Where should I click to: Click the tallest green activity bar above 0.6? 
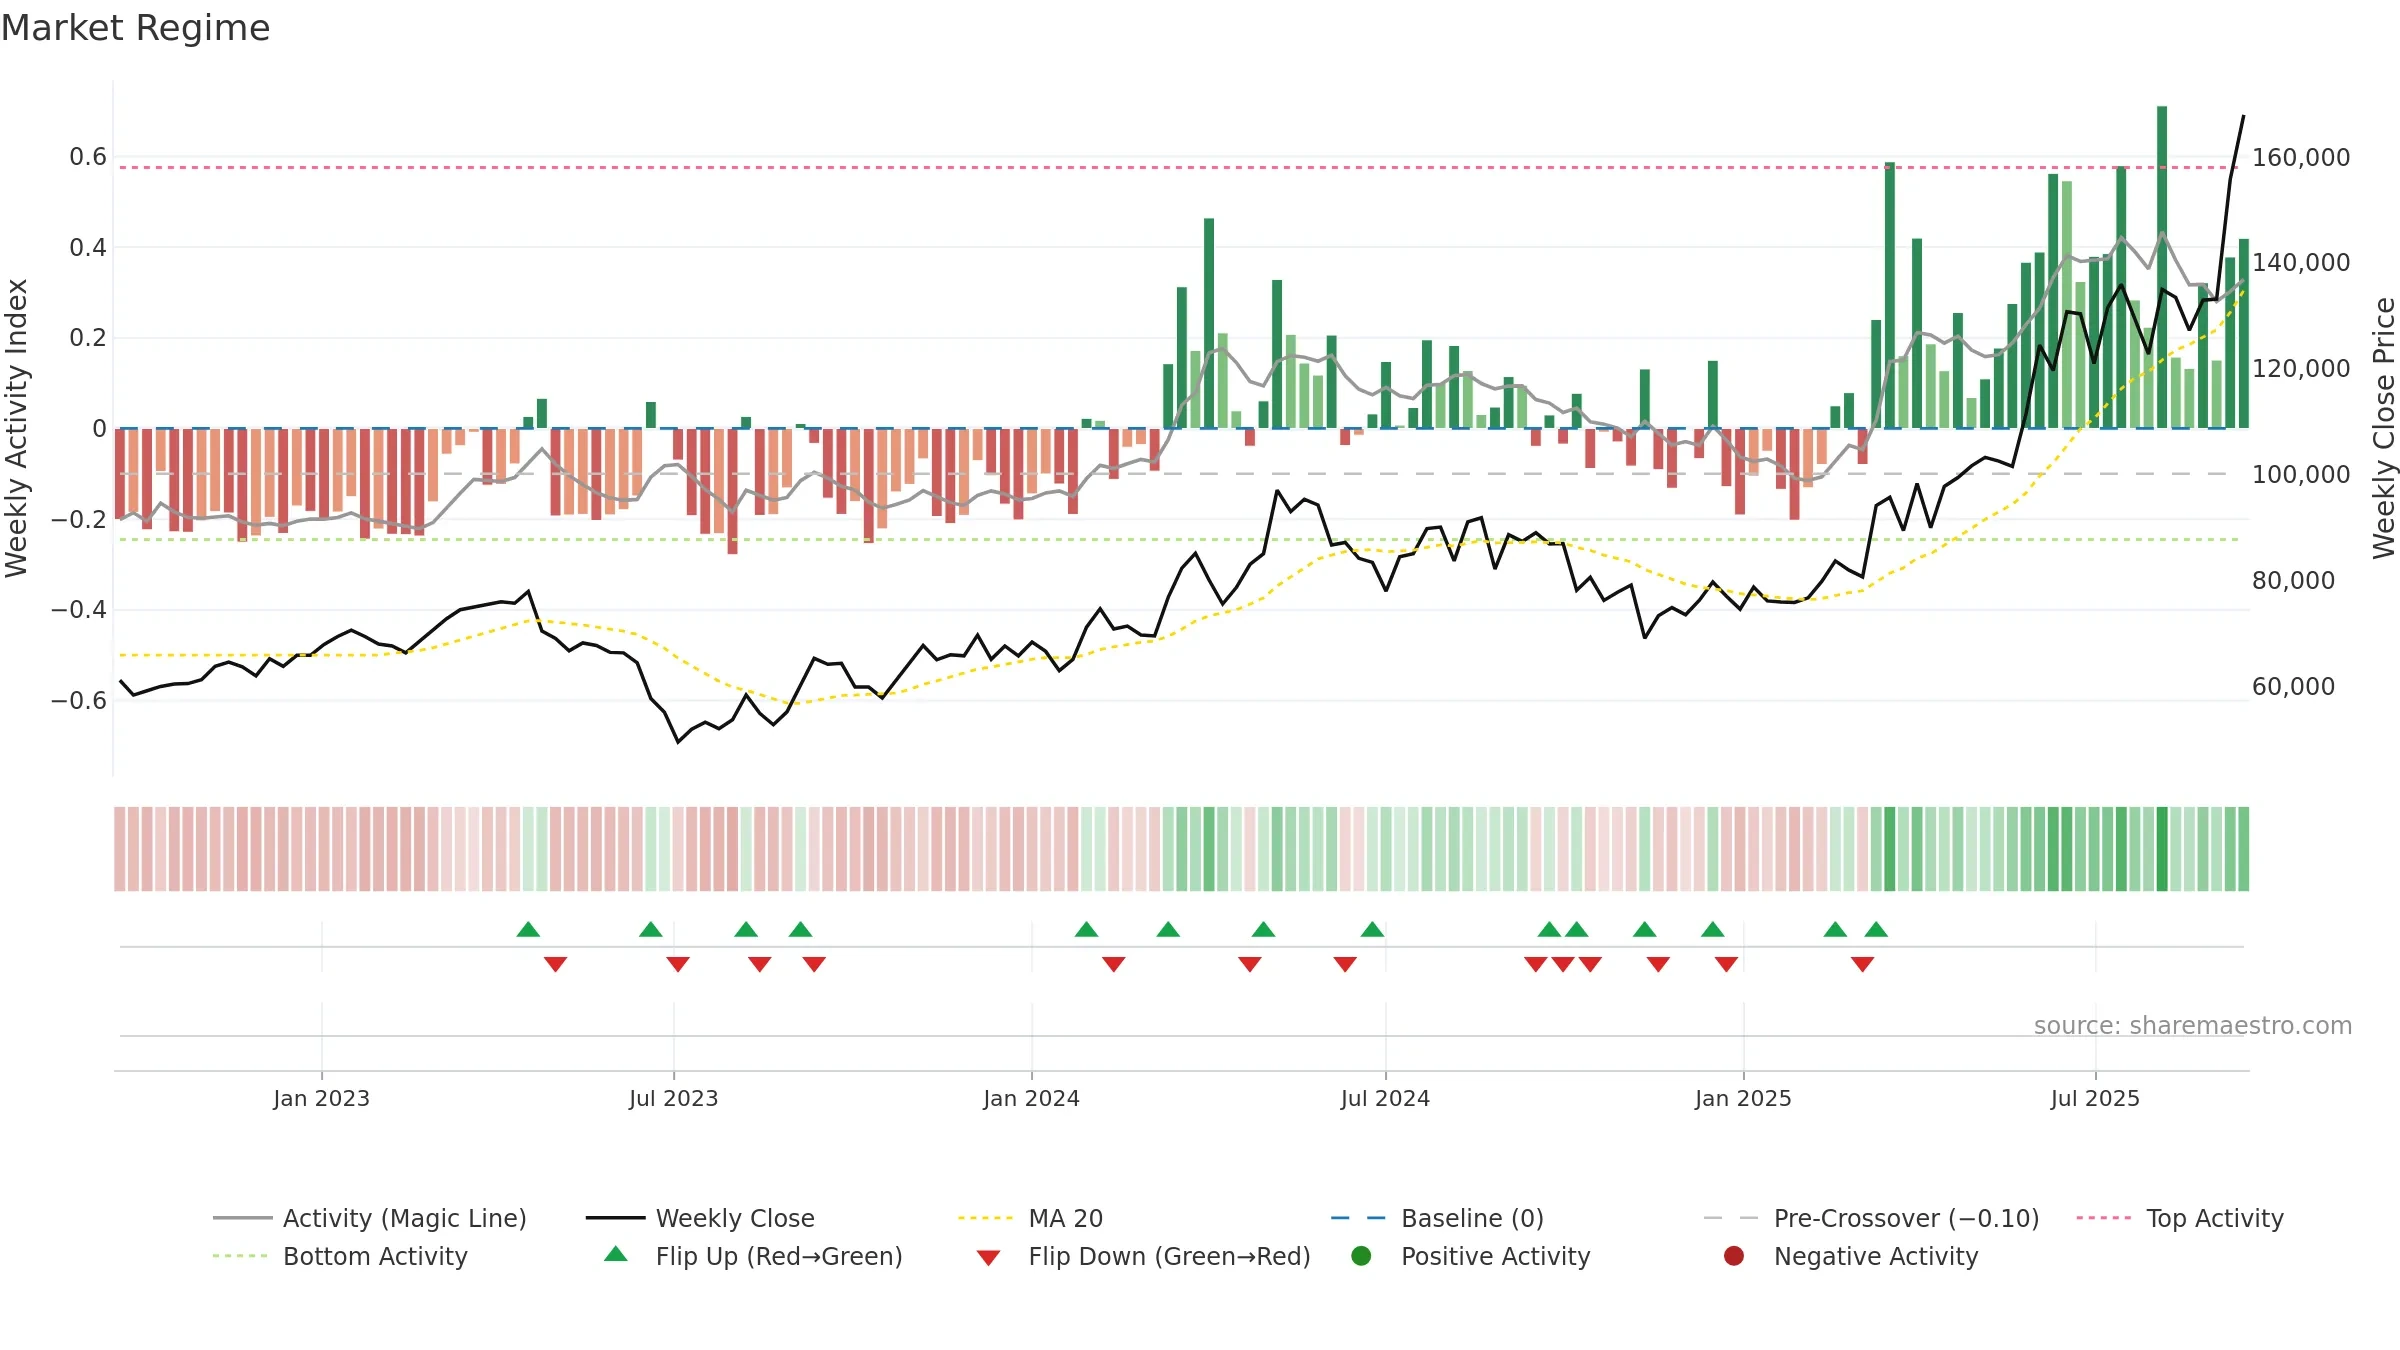click(2162, 267)
